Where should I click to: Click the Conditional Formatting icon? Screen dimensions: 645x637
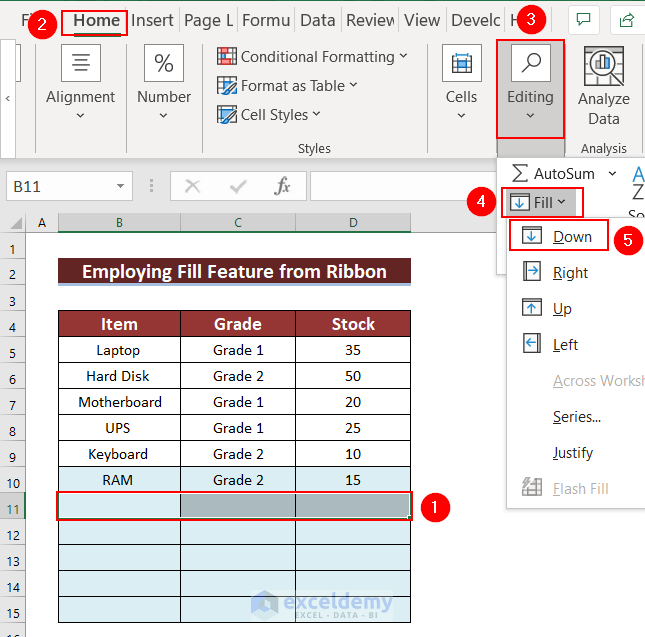pos(227,56)
